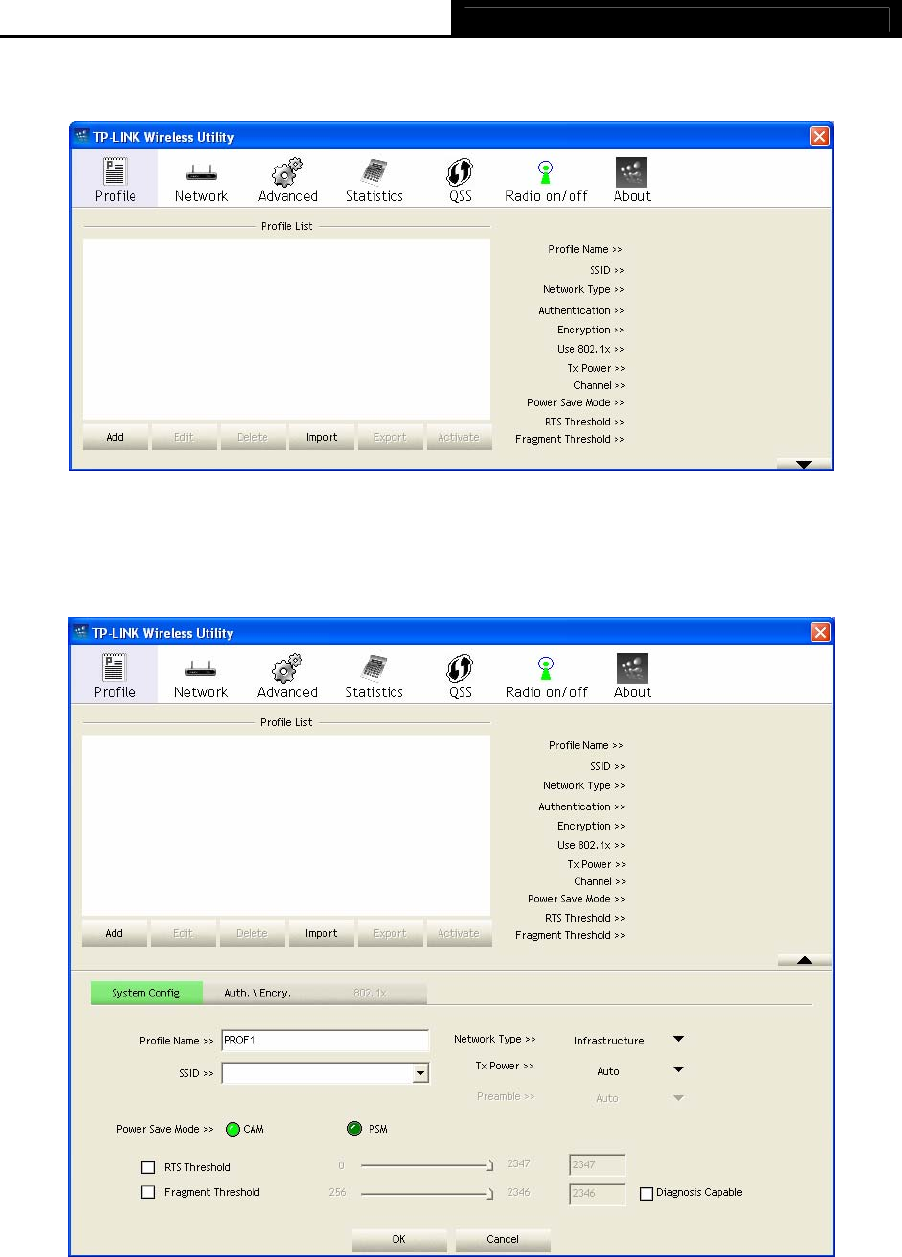
Task: Toggle Radio on/off icon in lower window
Action: (546, 676)
